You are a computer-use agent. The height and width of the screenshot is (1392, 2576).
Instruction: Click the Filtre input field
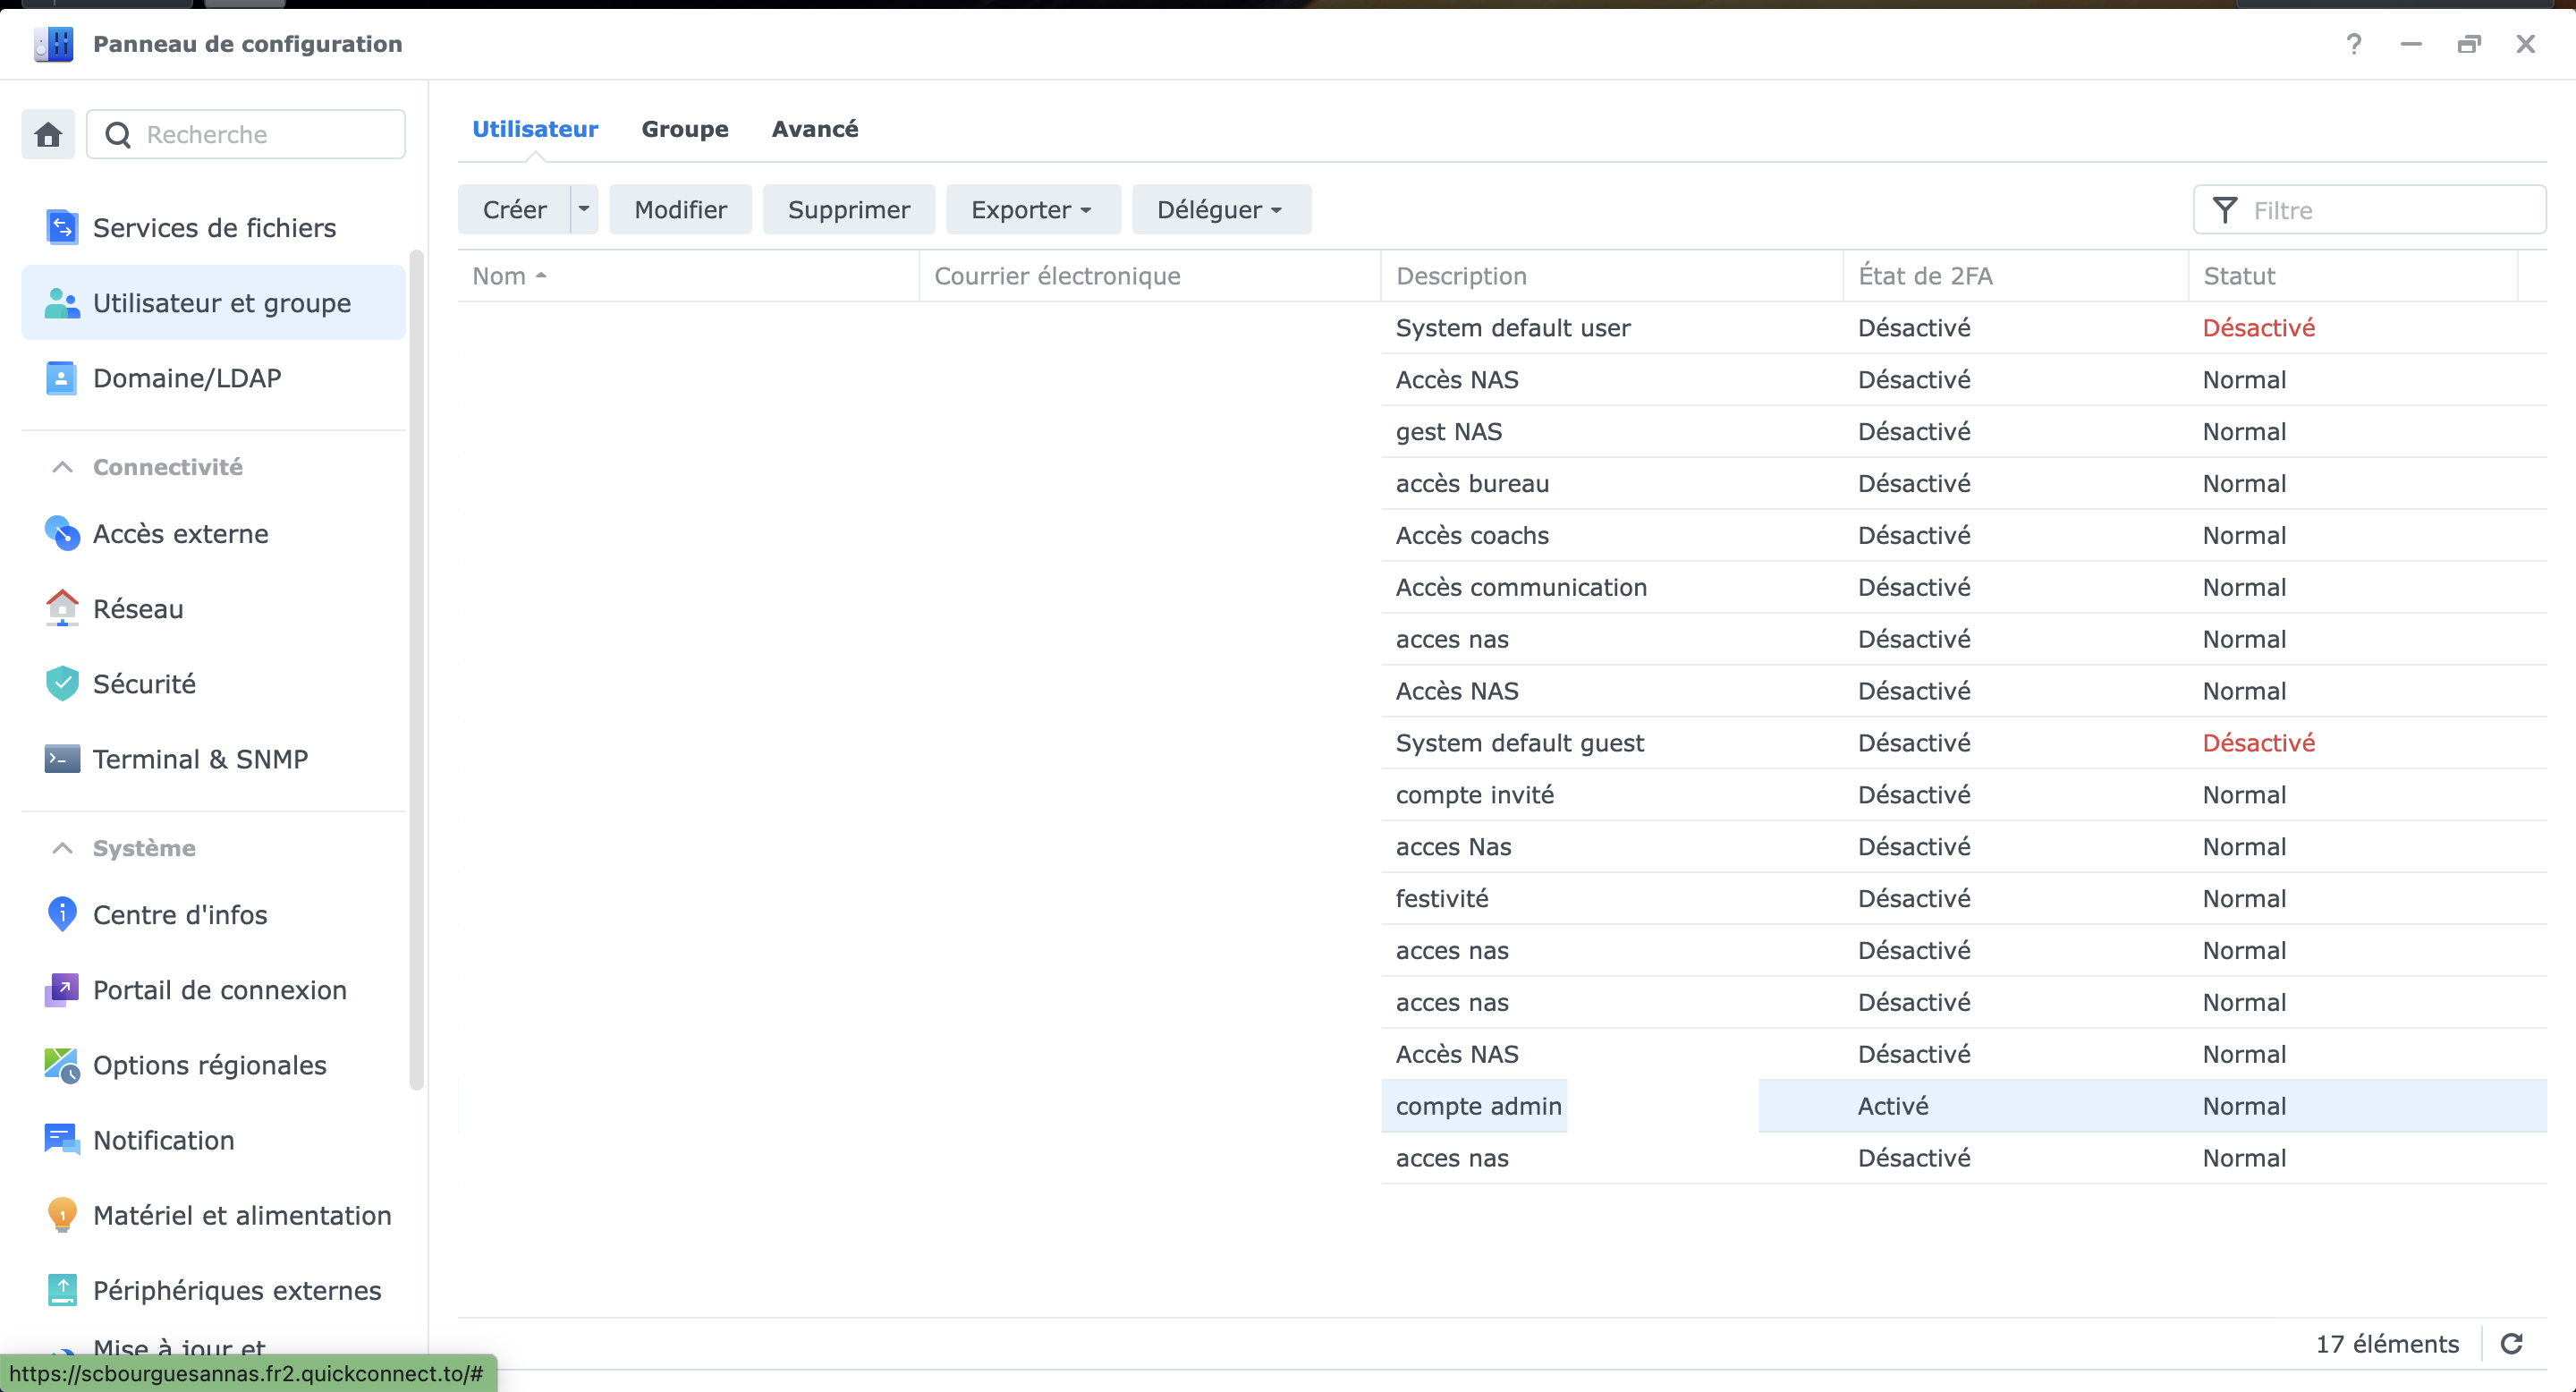point(2390,210)
